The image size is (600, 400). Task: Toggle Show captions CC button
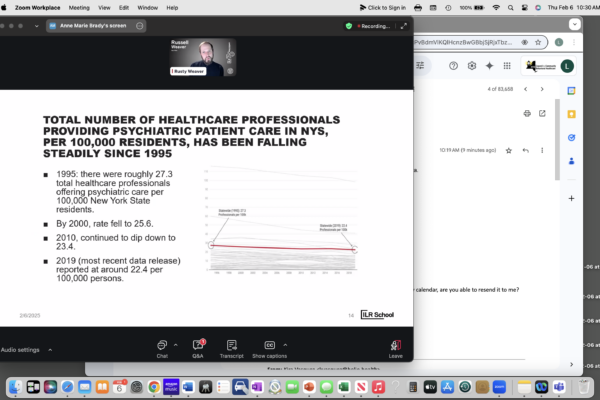point(269,343)
